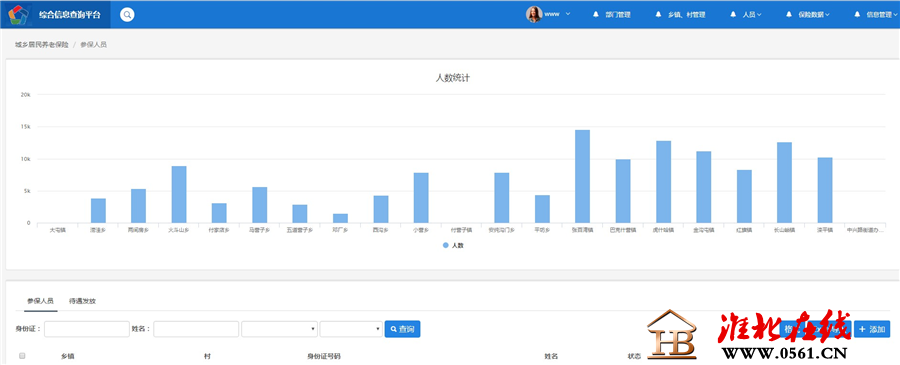
Task: Click bell icon beside 人员
Action: click(733, 14)
